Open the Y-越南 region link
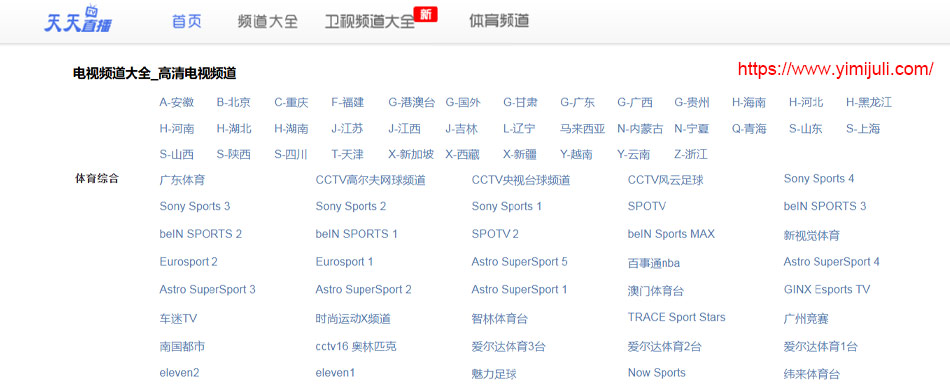The width and height of the screenshot is (950, 390). (576, 154)
